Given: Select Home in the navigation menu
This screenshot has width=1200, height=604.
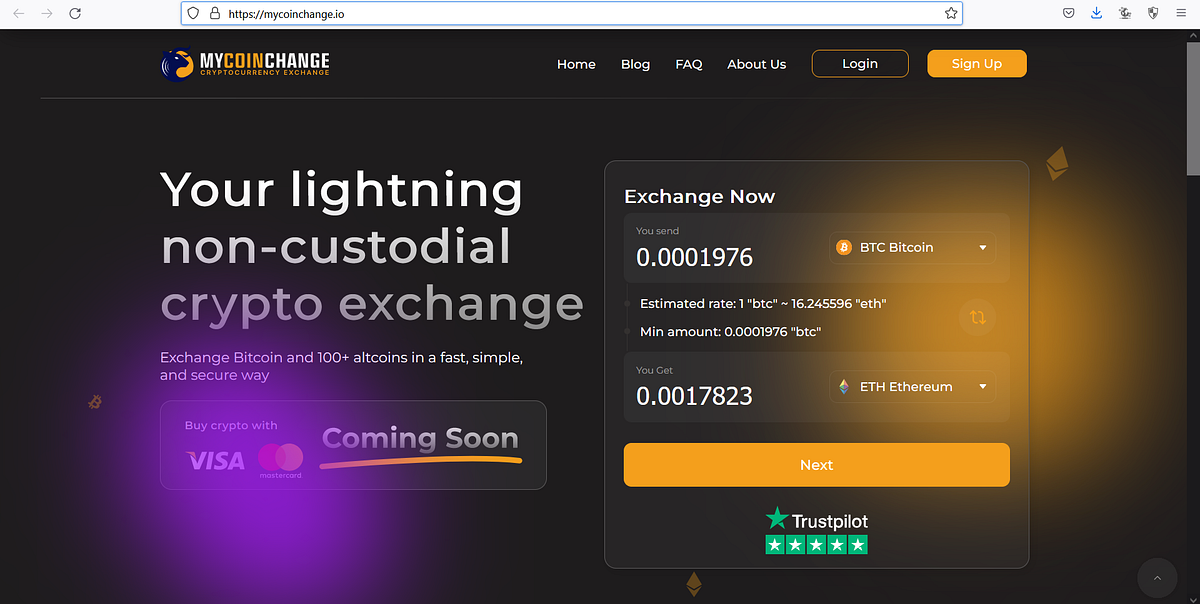Looking at the screenshot, I should (x=576, y=64).
